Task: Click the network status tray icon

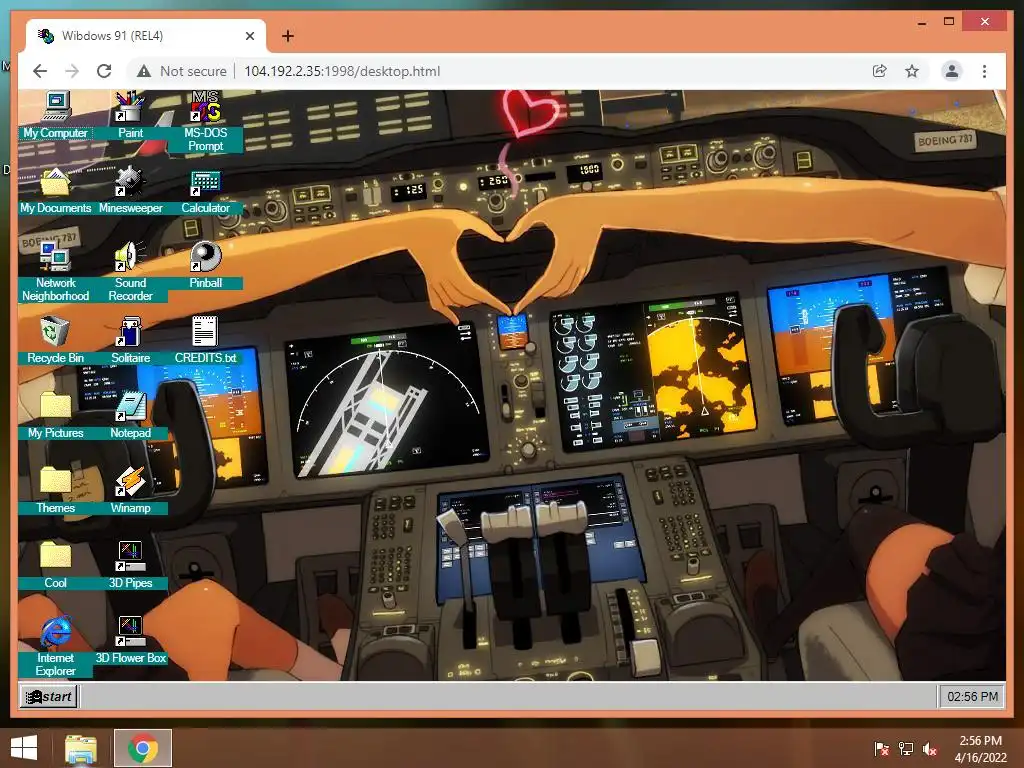Action: coord(906,749)
